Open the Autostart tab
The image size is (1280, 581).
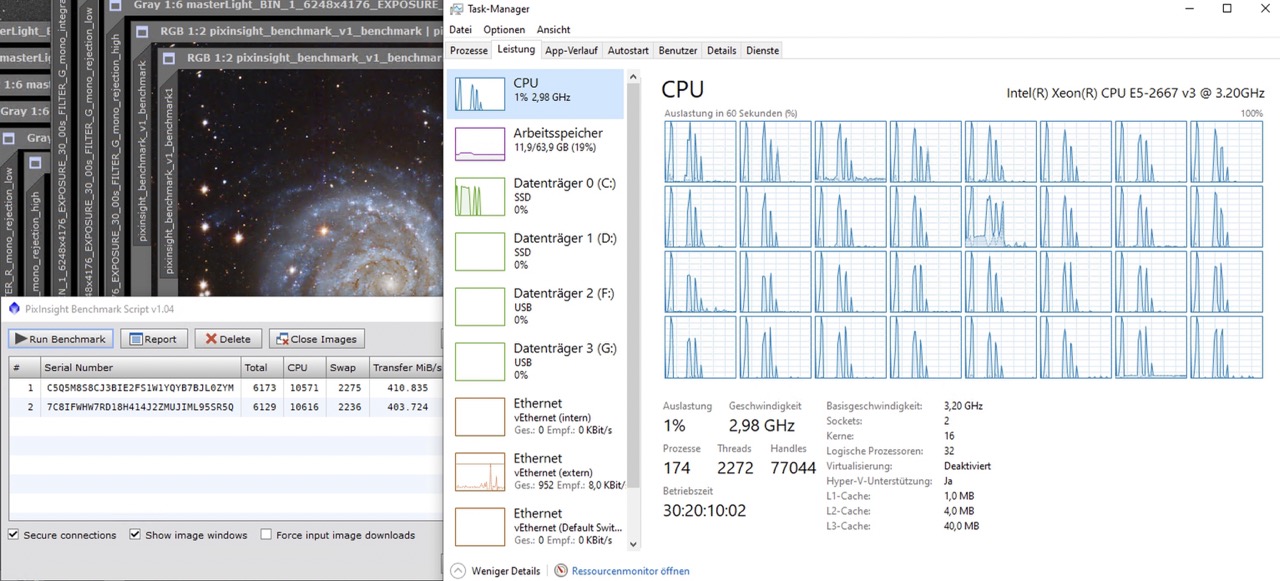coord(628,50)
